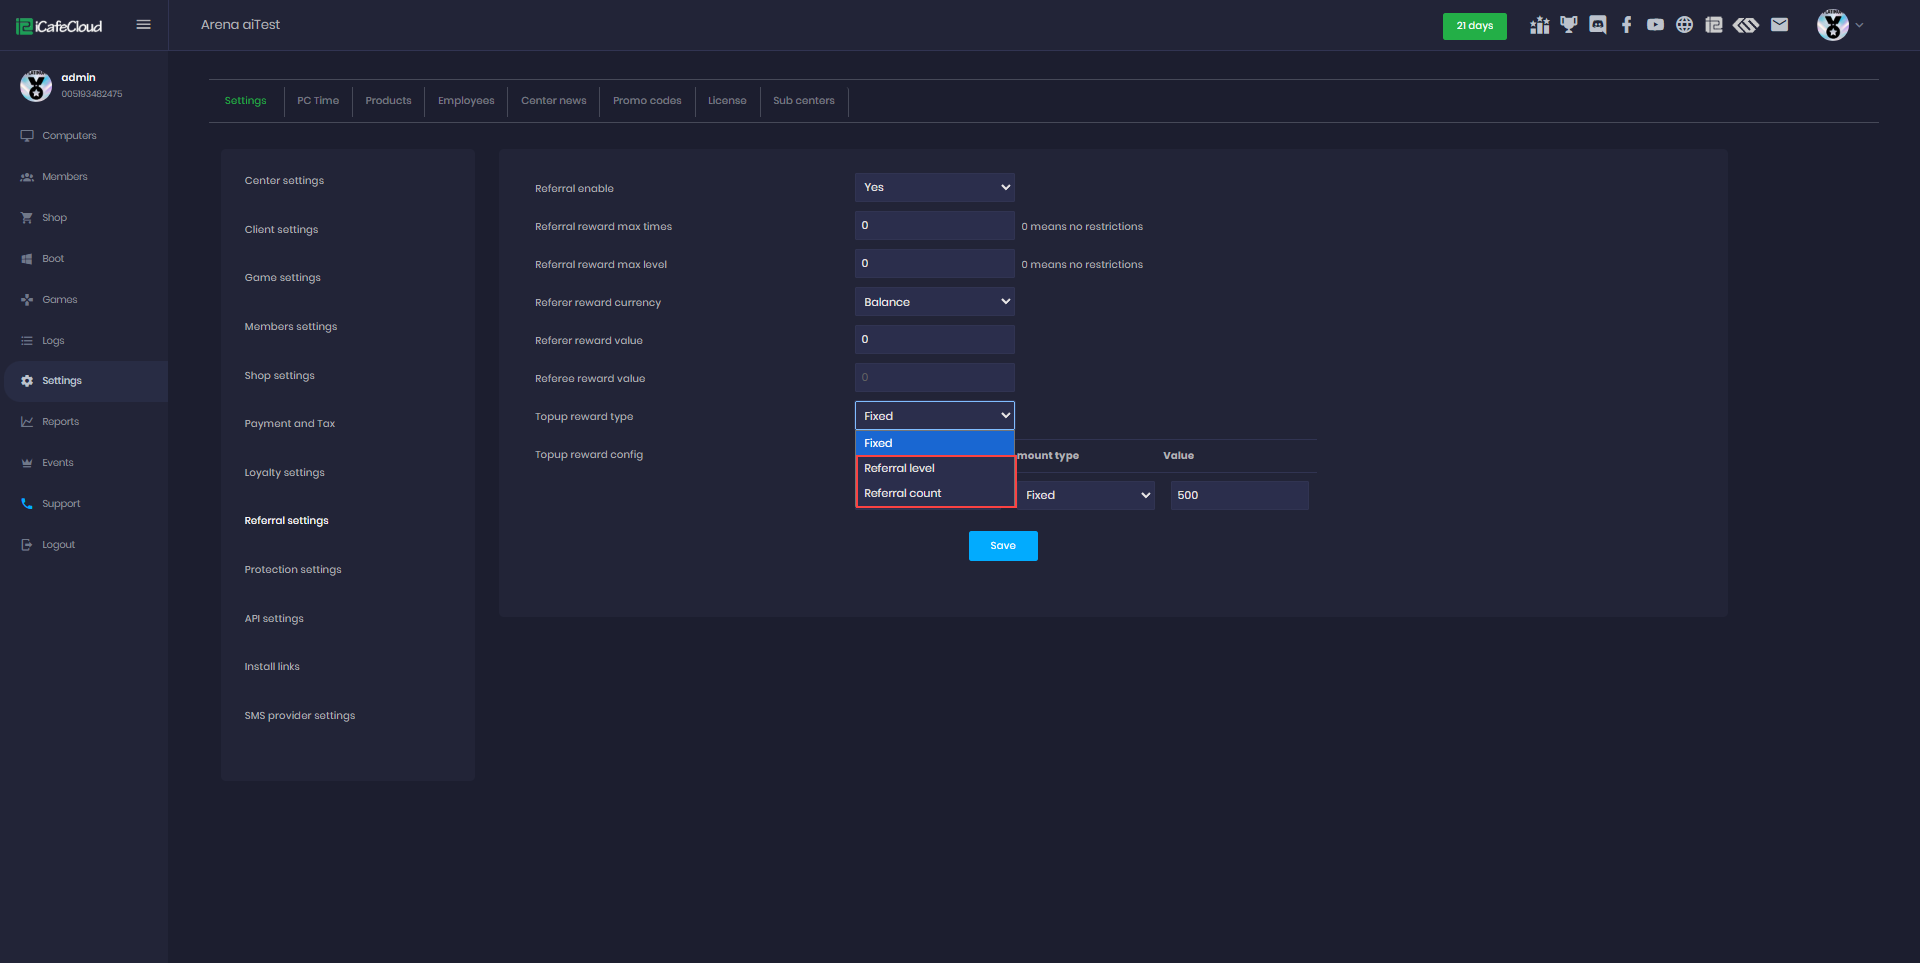Click the Facebook icon in header
Image resolution: width=1920 pixels, height=963 pixels.
[1627, 25]
